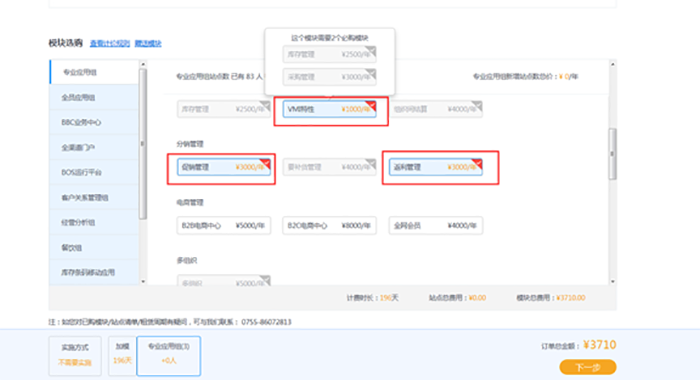
Task: Select the 专业应用组(3) summary card
Action: (x=169, y=355)
